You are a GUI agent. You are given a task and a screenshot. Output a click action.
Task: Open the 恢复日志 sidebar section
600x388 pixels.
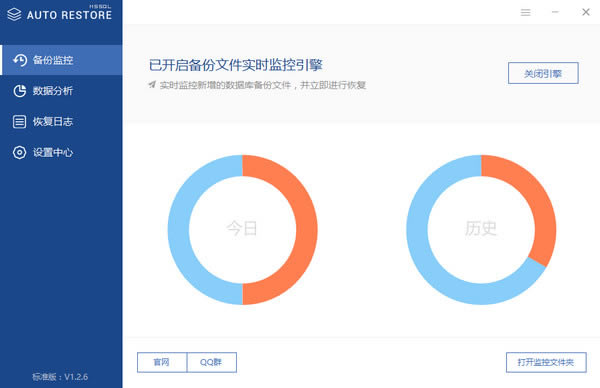pyautogui.click(x=61, y=122)
